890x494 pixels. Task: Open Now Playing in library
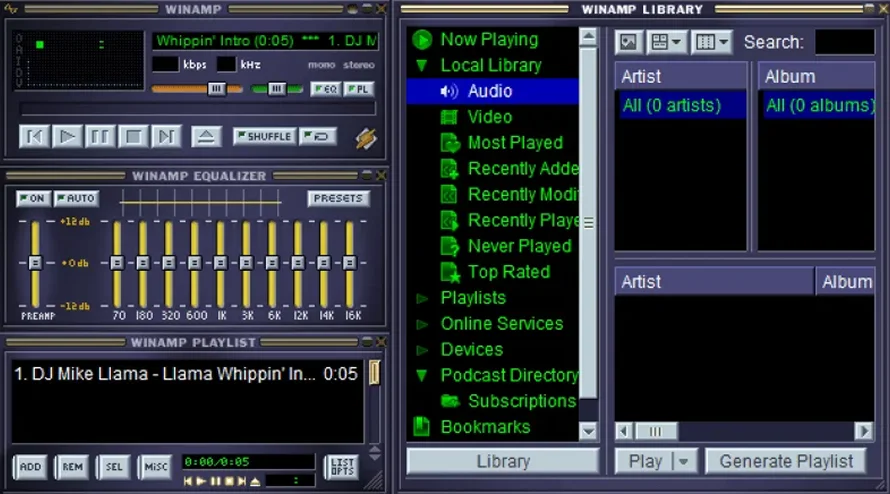[489, 40]
